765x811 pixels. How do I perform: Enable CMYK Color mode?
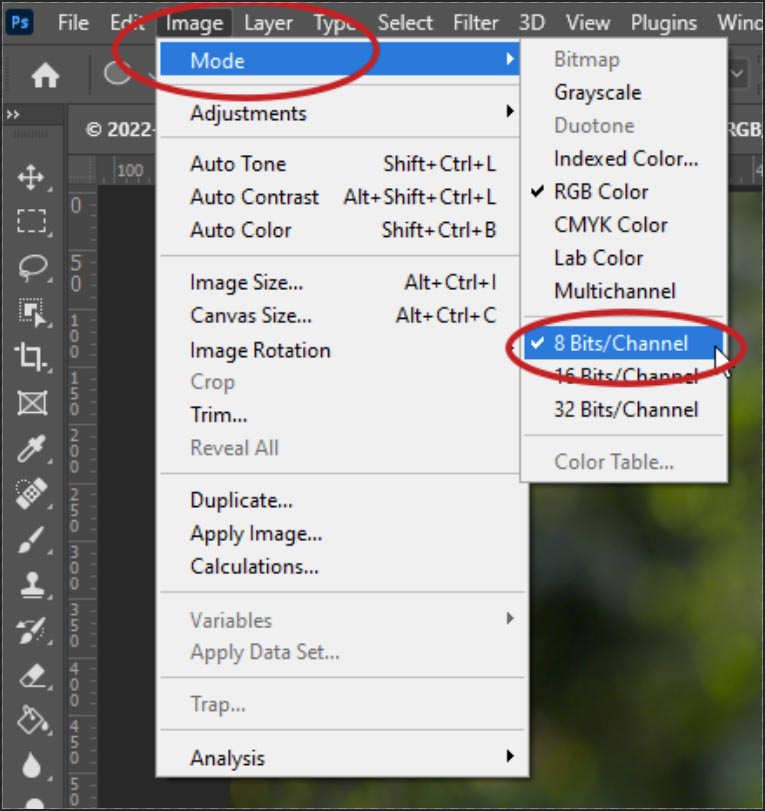click(610, 225)
